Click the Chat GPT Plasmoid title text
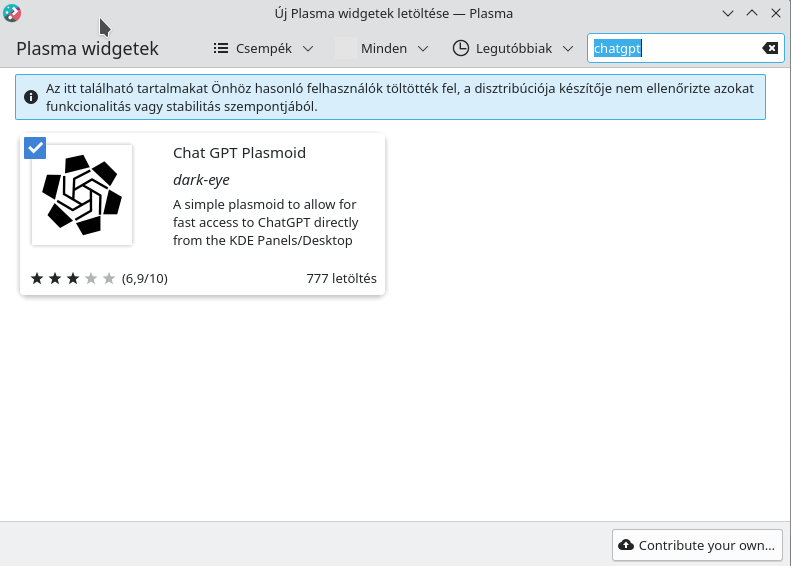This screenshot has width=791, height=566. coord(239,153)
